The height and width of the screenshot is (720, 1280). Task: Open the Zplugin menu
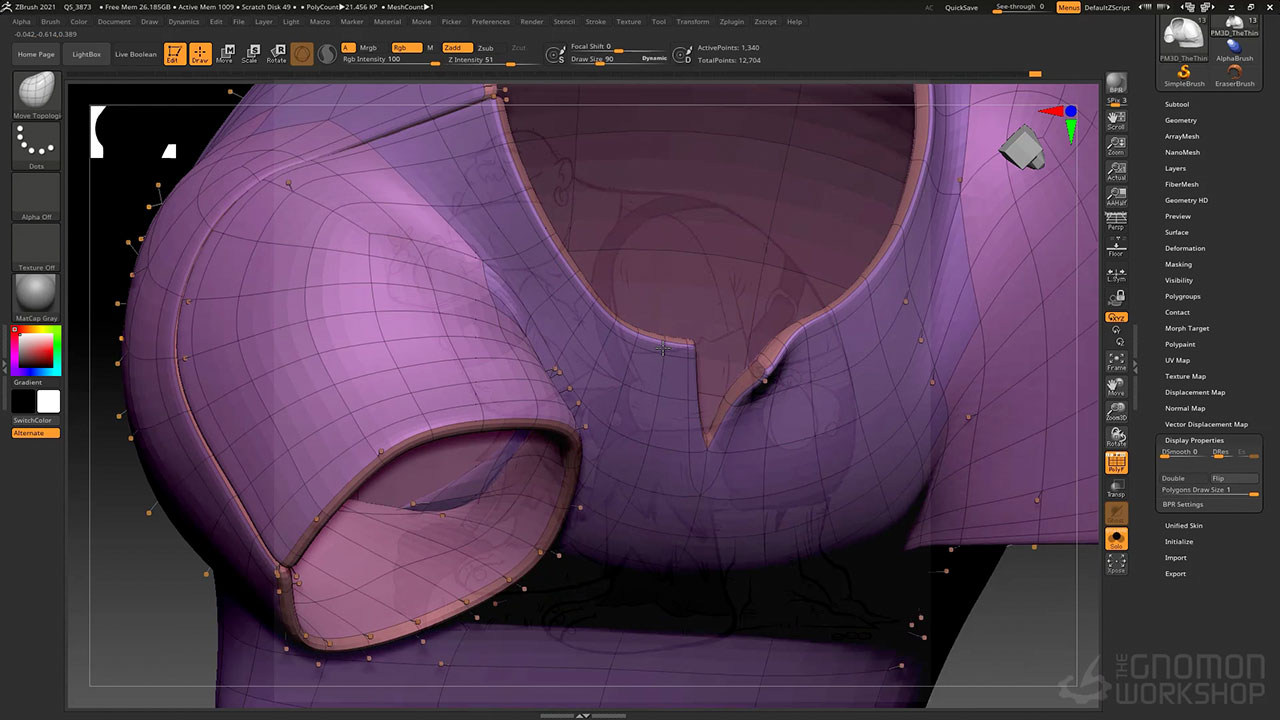tap(731, 21)
